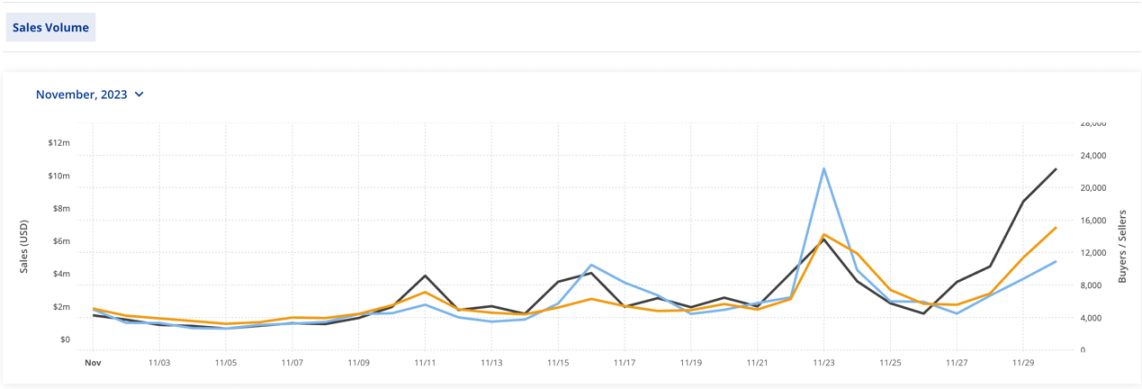Click the chevron next to November, 2023
Screen dimensions: 1142x389
point(139,95)
